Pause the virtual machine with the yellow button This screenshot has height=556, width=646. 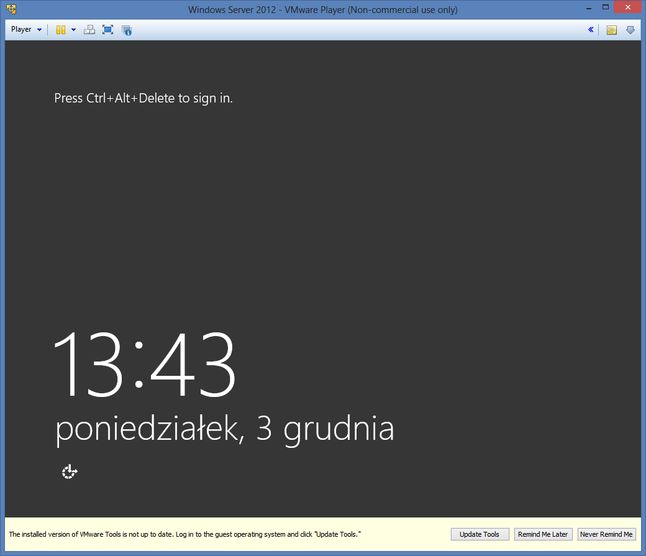[61, 30]
